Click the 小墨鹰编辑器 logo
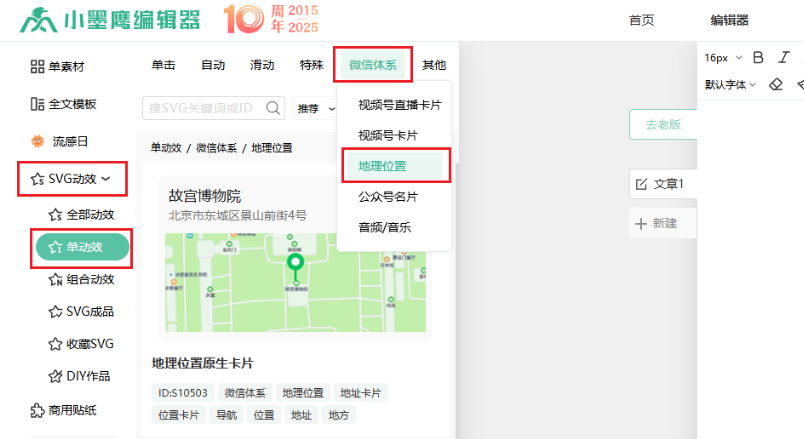Image resolution: width=804 pixels, height=439 pixels. pos(110,20)
